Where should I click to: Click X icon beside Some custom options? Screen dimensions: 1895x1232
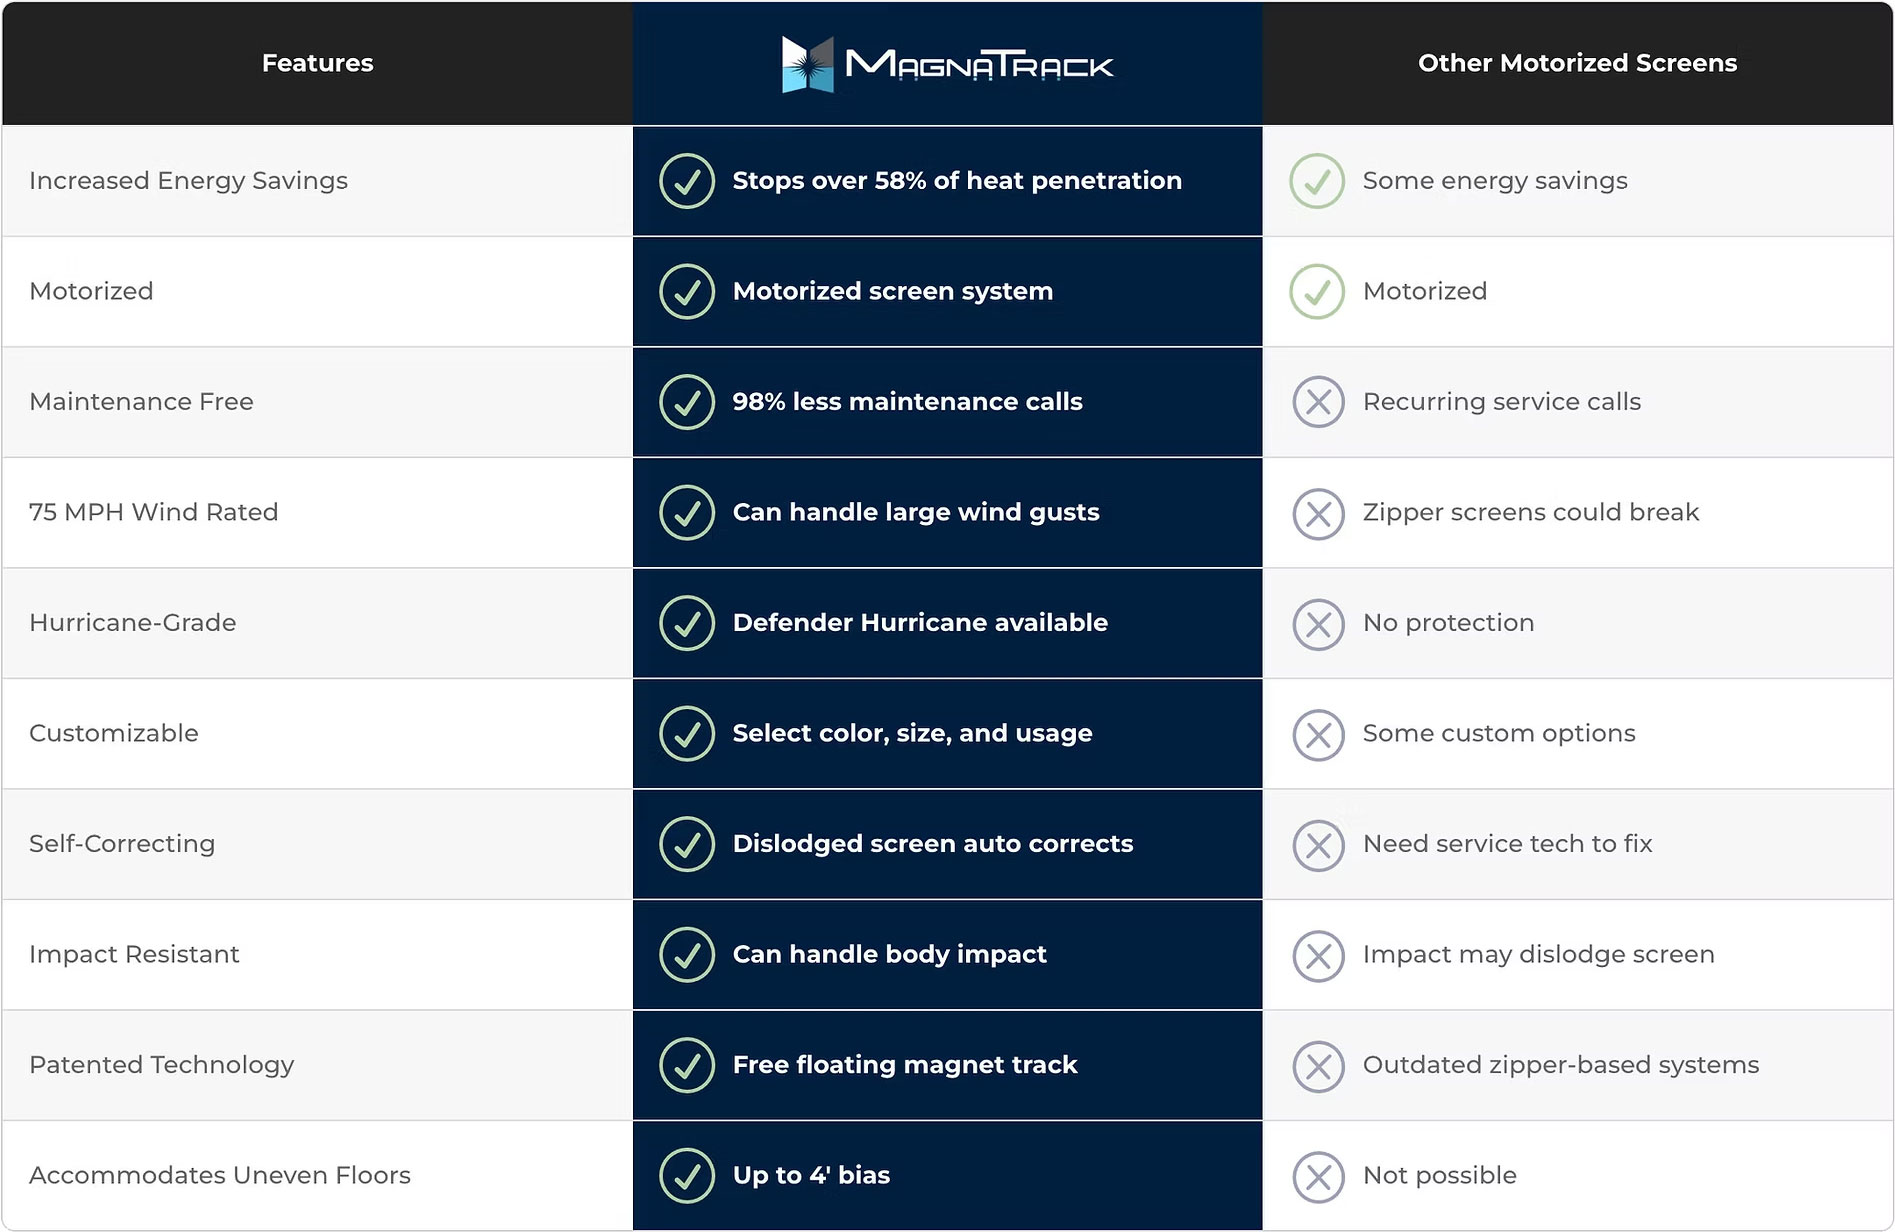1318,735
